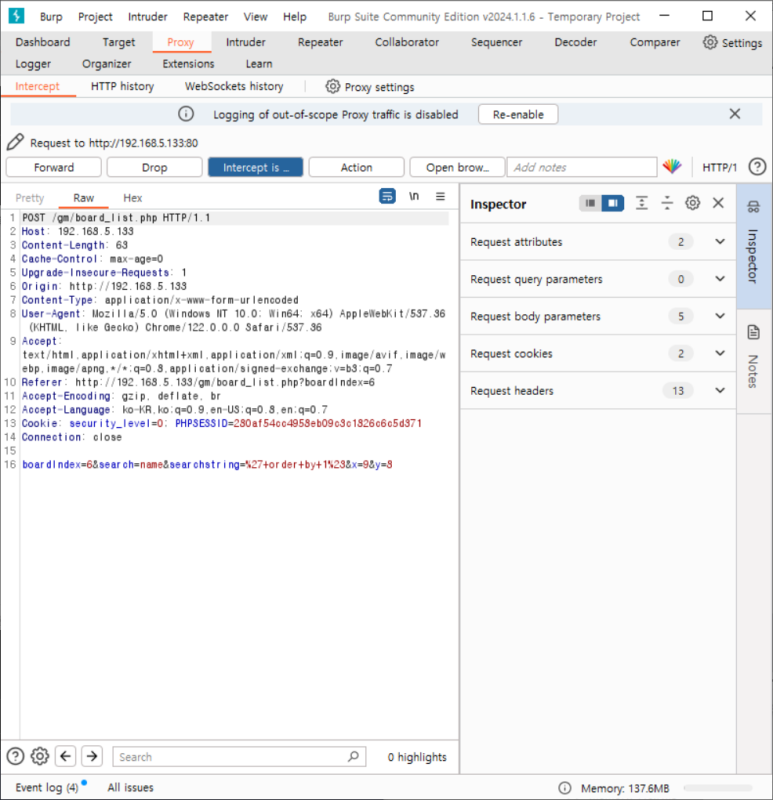This screenshot has width=773, height=800.
Task: Switch Inspector to side-by-side layout view
Action: coord(613,203)
